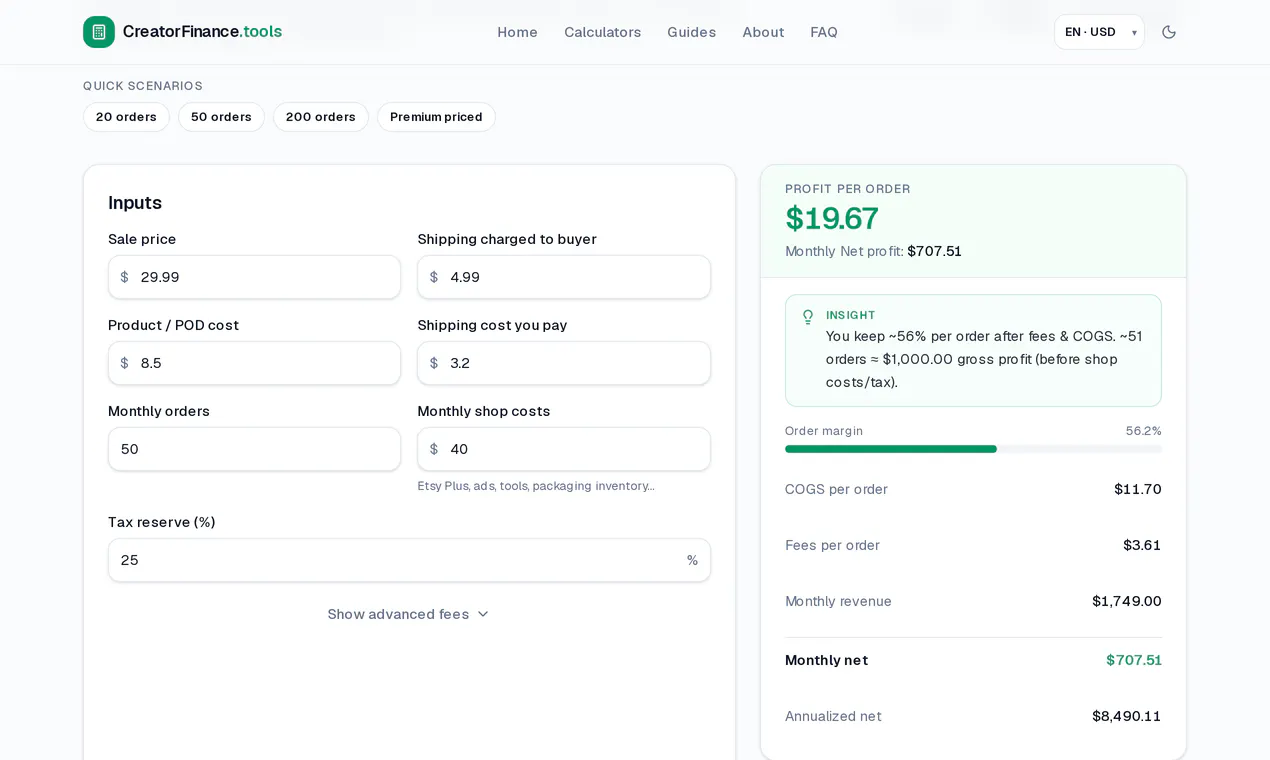Click the Fees per order label
The width and height of the screenshot is (1270, 760).
(x=832, y=545)
